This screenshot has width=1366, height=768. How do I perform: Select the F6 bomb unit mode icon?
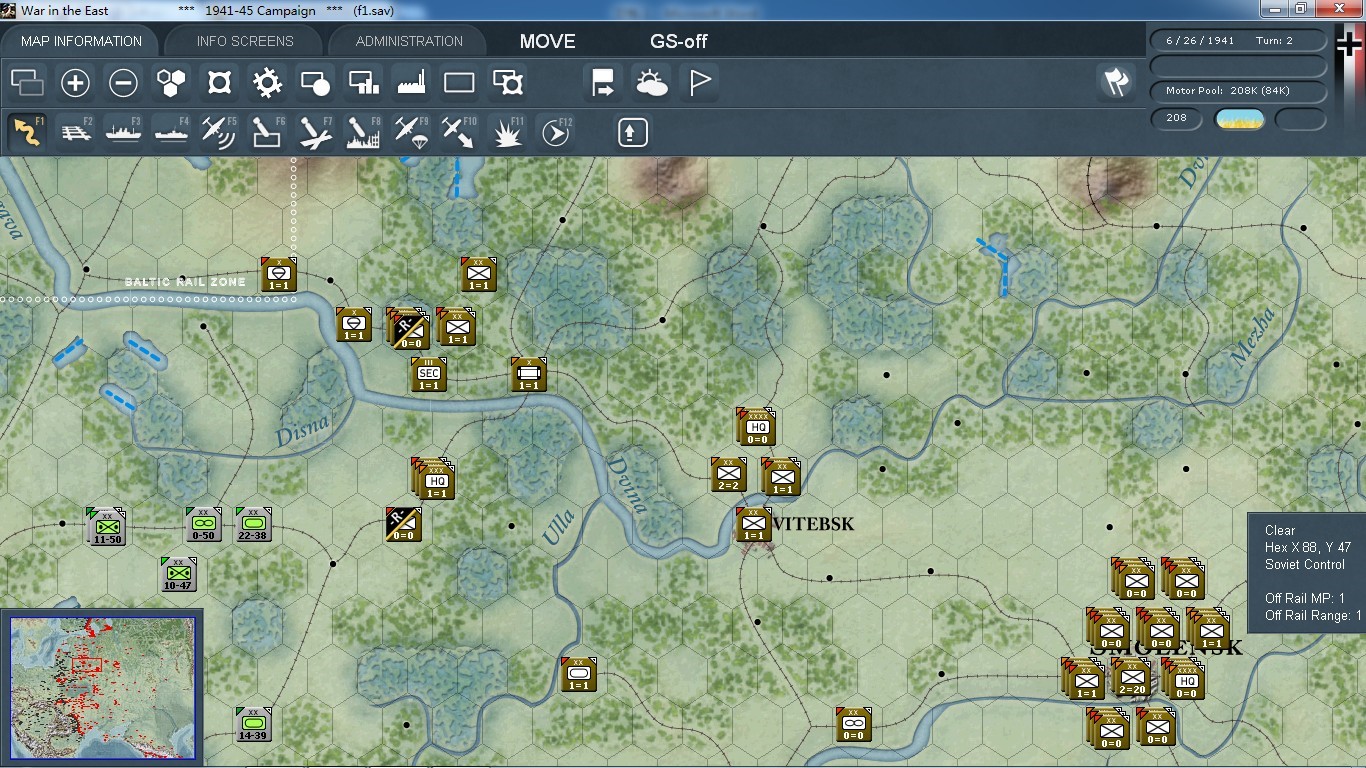coord(267,132)
